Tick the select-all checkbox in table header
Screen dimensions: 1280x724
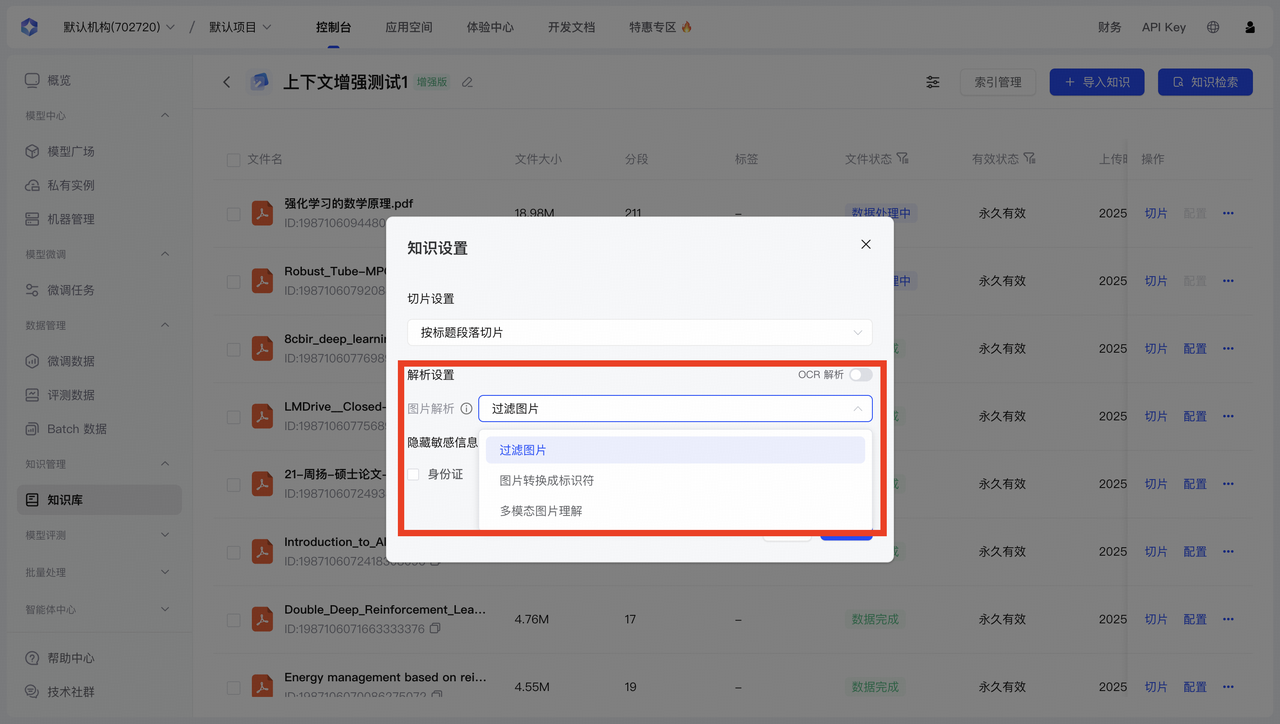point(233,160)
